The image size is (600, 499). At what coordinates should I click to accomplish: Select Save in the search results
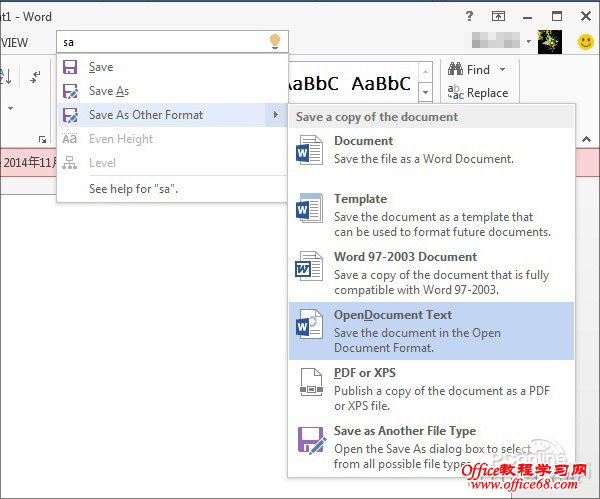coord(172,67)
